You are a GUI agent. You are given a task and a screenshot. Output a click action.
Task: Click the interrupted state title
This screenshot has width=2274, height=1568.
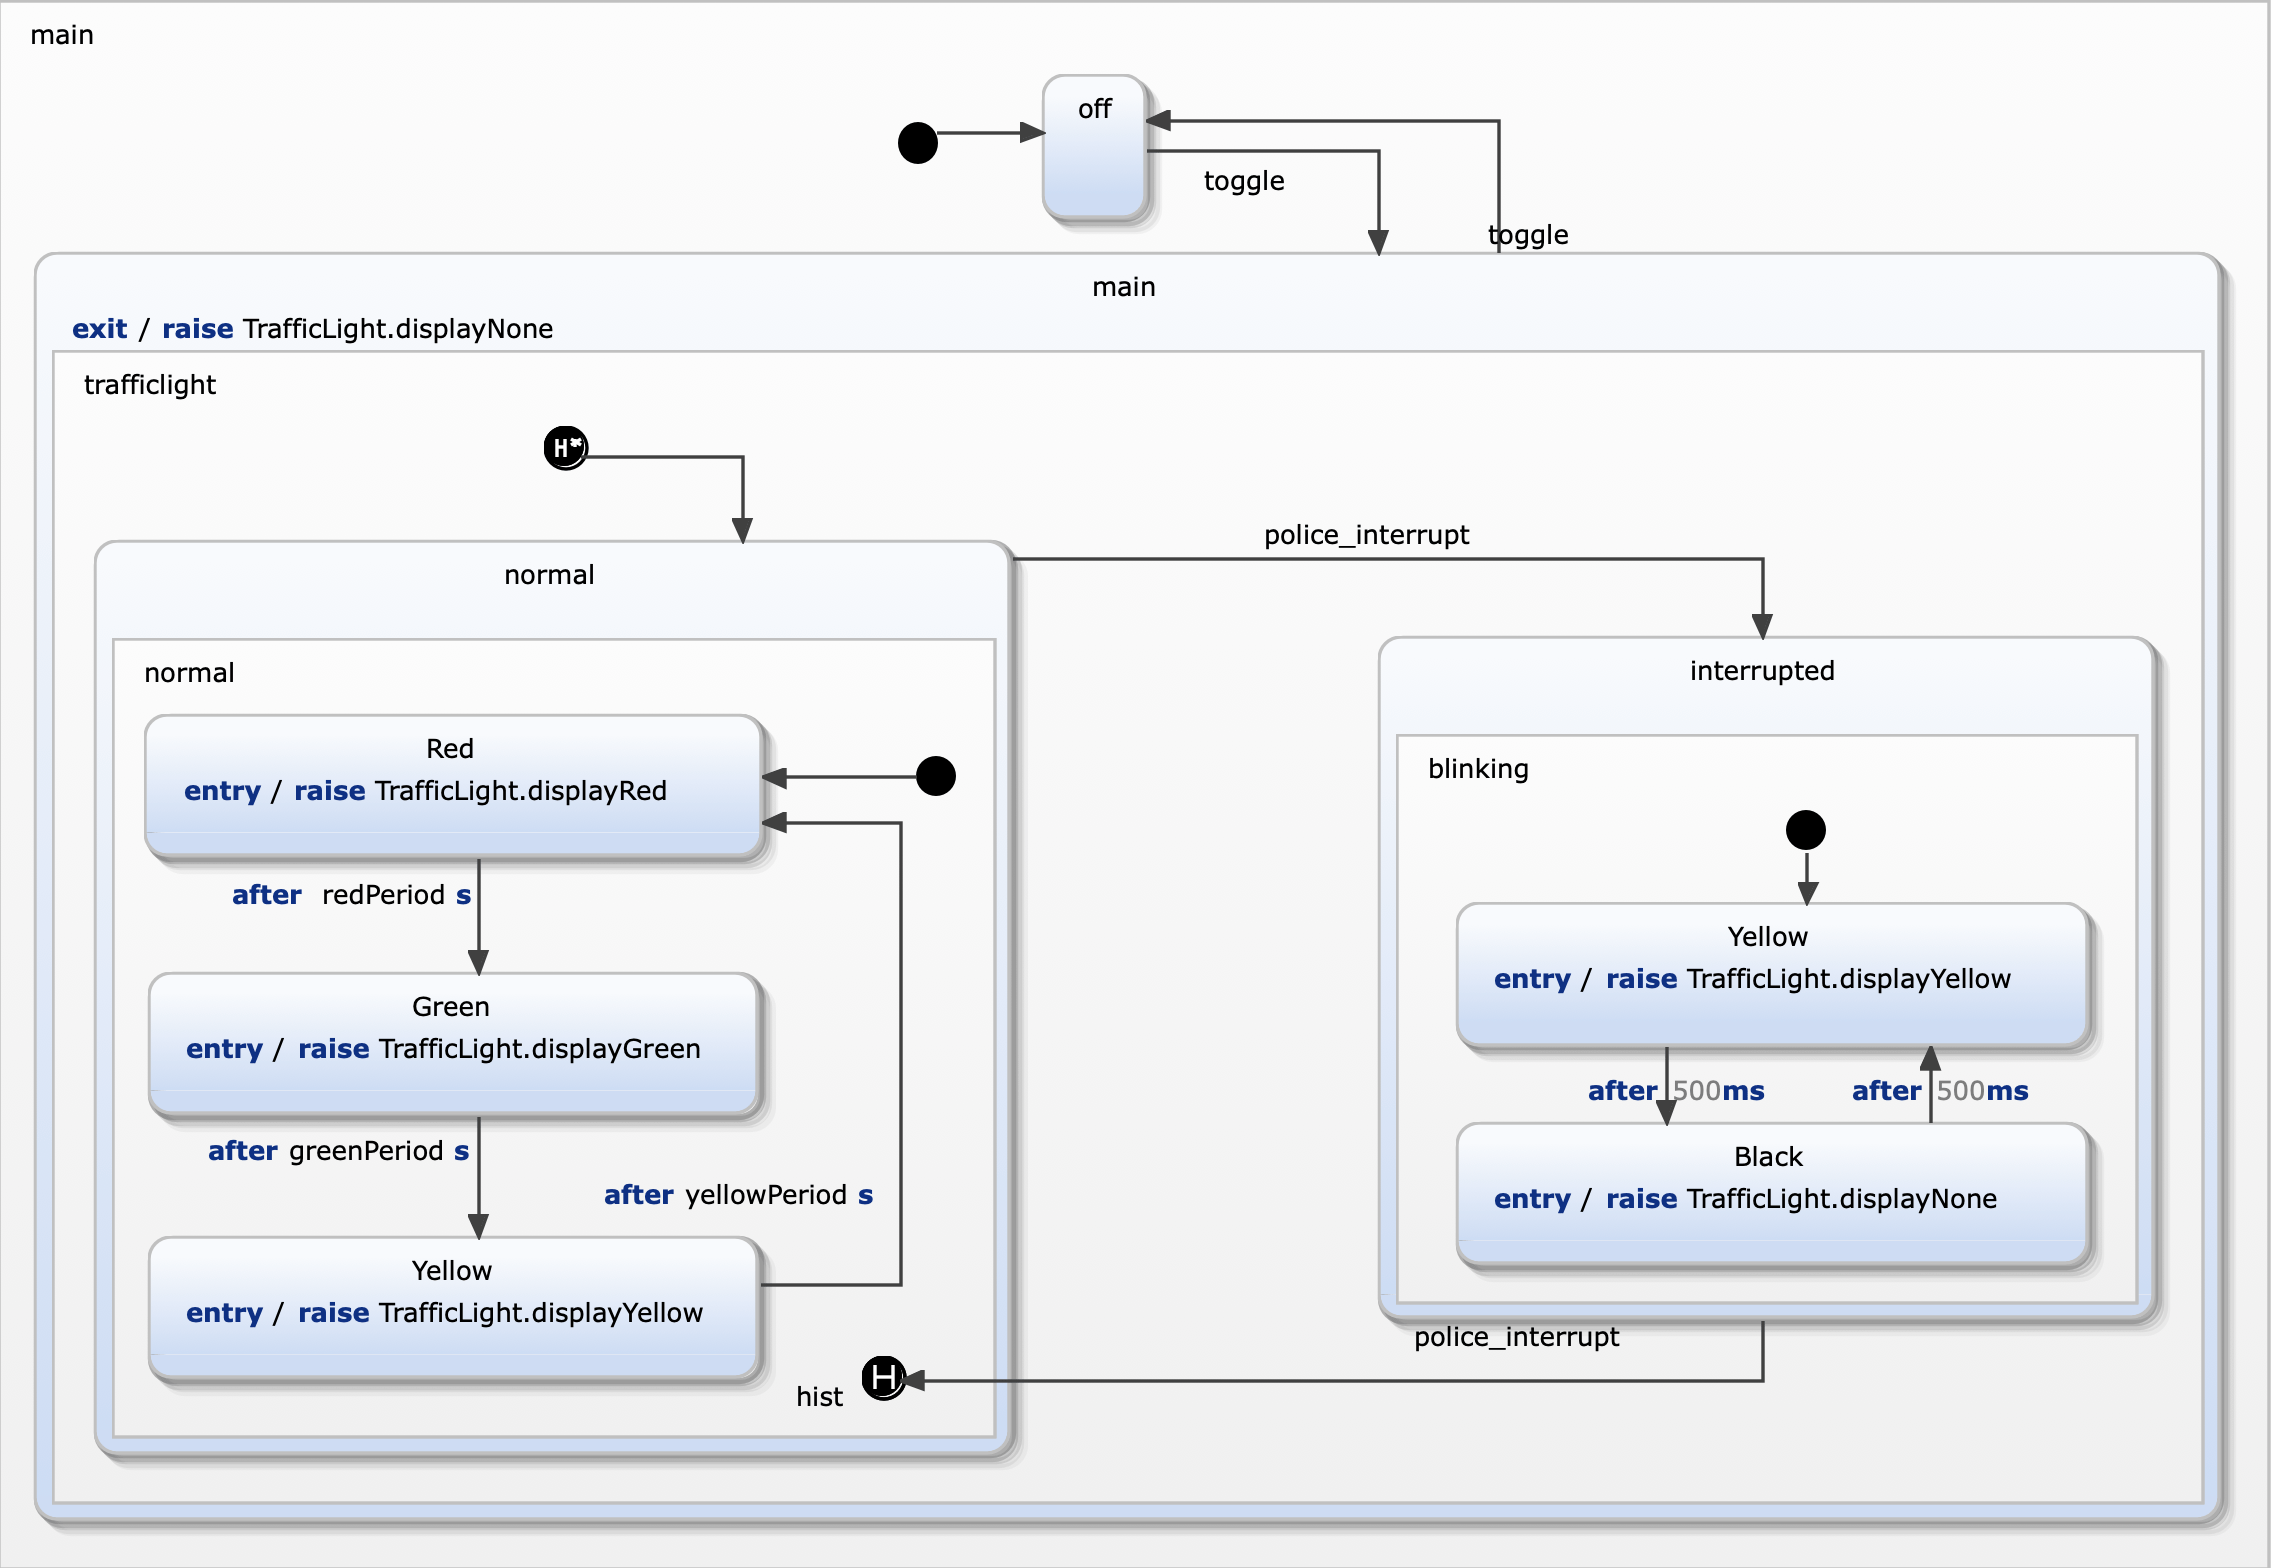click(1761, 671)
